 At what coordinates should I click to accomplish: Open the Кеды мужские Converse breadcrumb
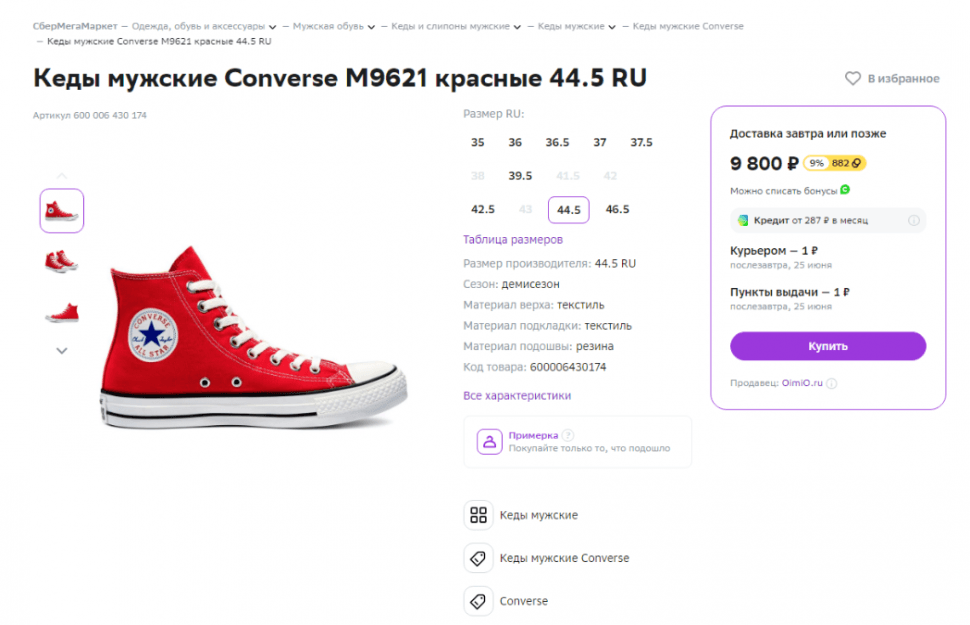point(688,26)
